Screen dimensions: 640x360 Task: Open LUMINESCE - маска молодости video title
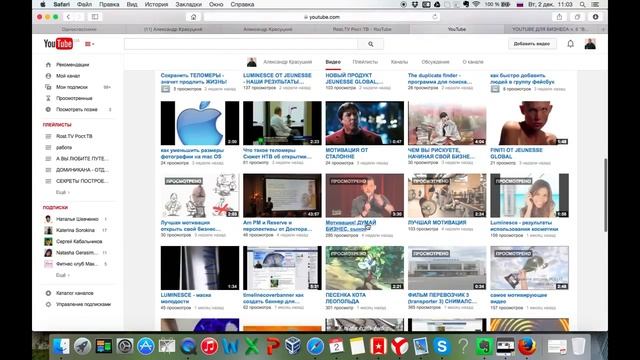click(x=186, y=298)
